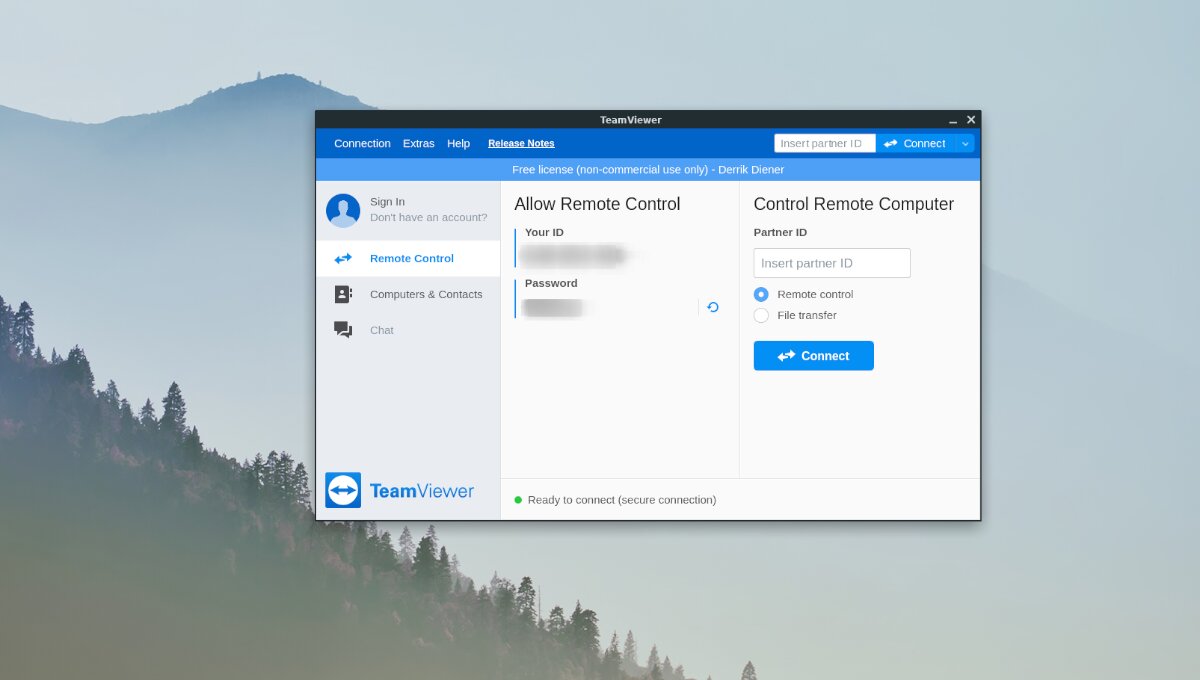Open the Help menu
This screenshot has height=680, width=1200.
pos(458,143)
